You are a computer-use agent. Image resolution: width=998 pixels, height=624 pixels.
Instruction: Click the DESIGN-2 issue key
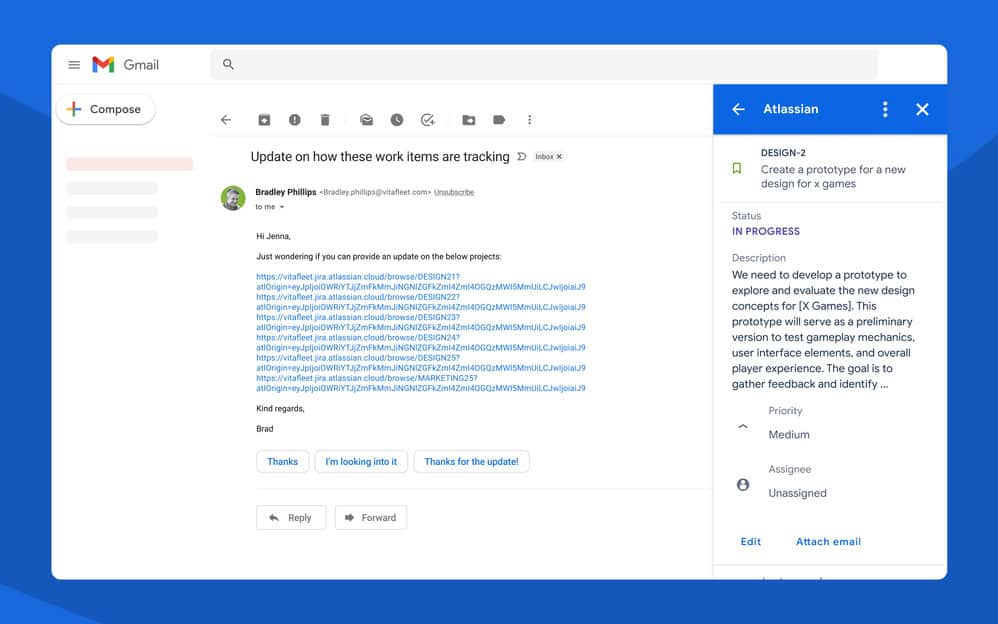[x=783, y=153]
